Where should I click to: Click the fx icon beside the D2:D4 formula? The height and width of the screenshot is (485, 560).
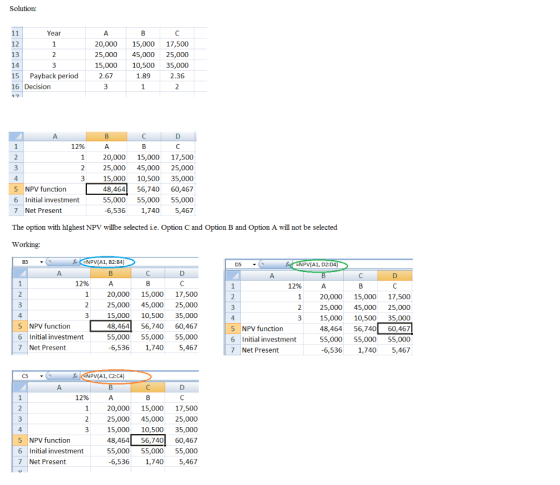pos(288,264)
